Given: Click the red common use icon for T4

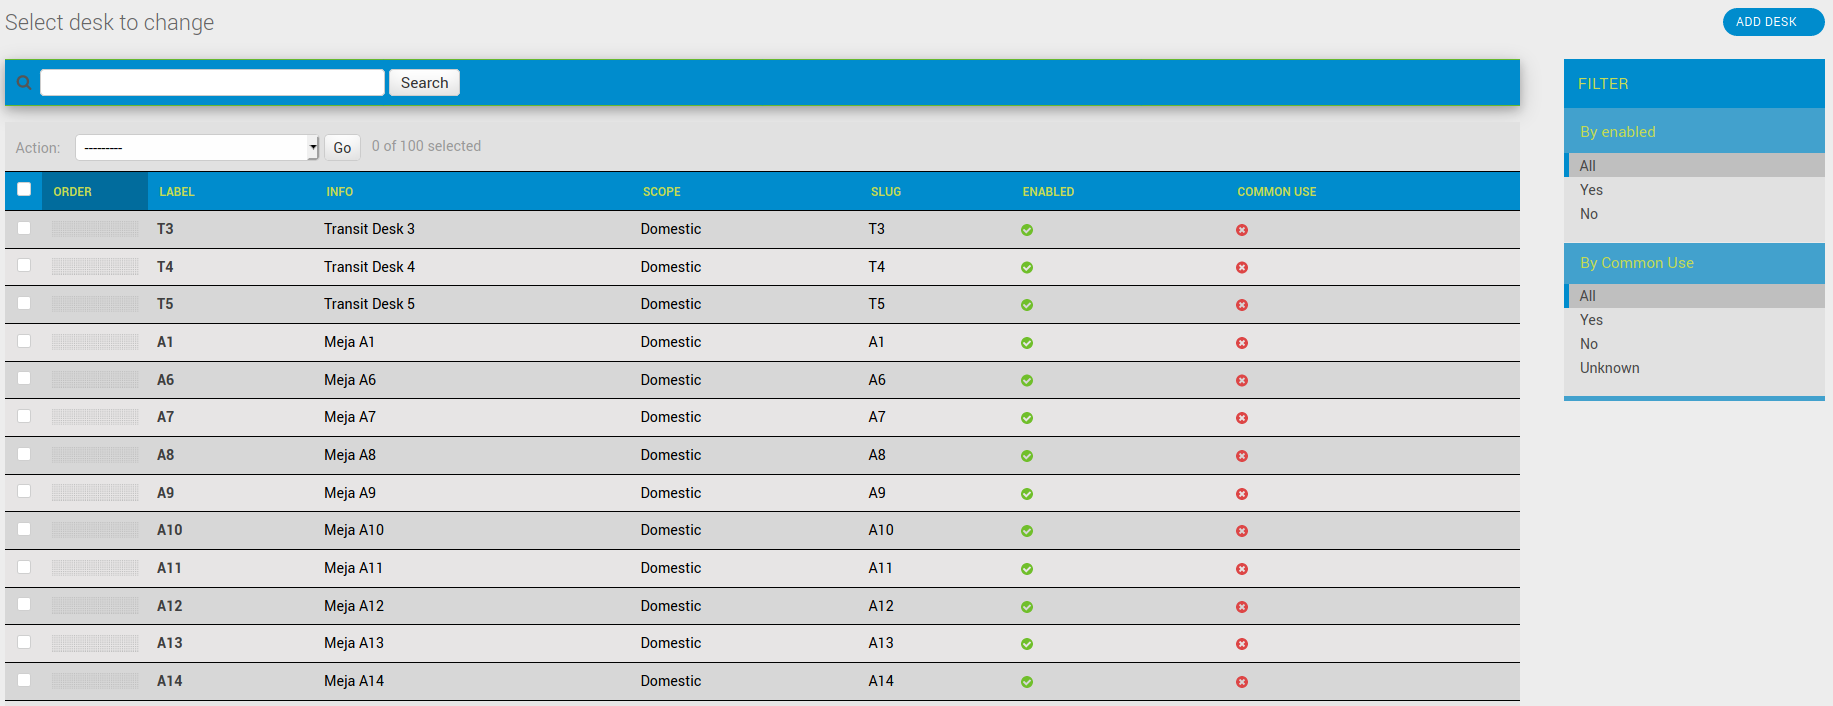Looking at the screenshot, I should pyautogui.click(x=1242, y=268).
